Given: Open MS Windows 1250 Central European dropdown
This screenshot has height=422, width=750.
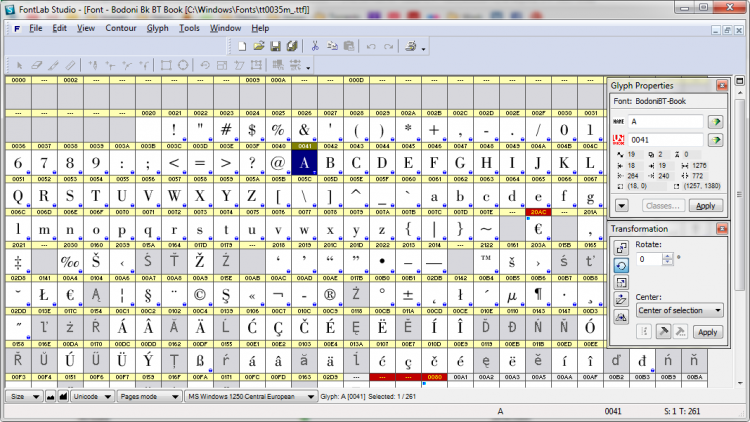Looking at the screenshot, I should [251, 396].
